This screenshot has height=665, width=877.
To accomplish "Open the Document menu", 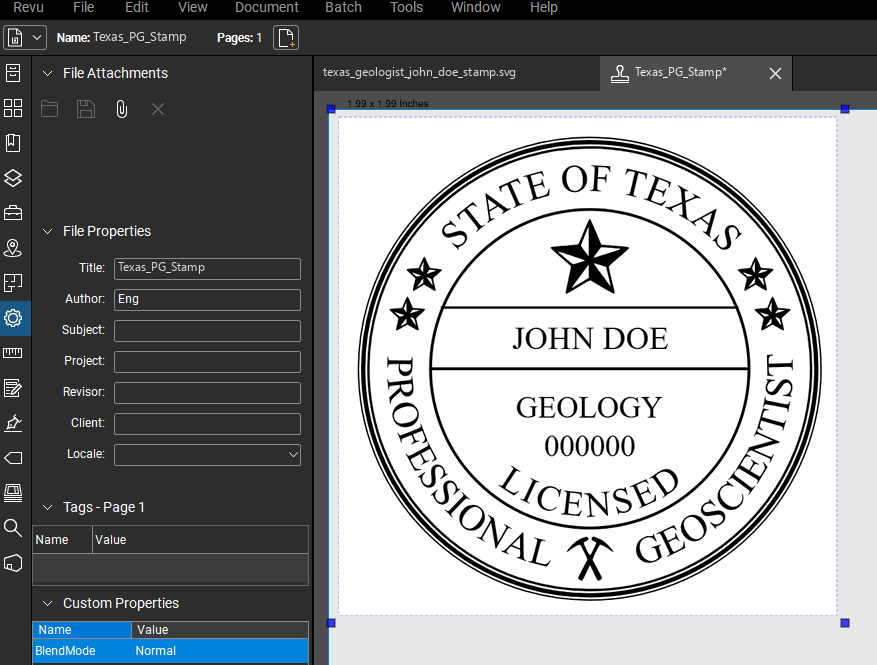I will [267, 7].
